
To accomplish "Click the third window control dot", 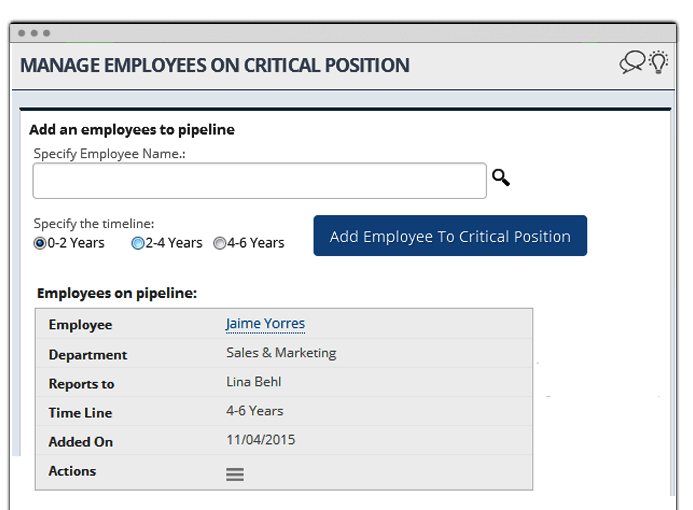I will [46, 33].
